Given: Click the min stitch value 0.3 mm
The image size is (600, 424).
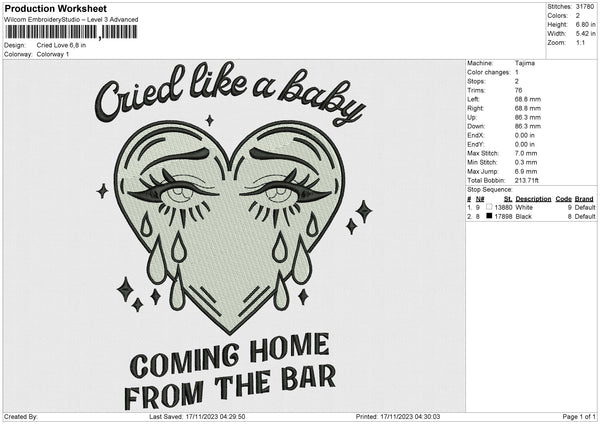Looking at the screenshot, I should (x=526, y=162).
